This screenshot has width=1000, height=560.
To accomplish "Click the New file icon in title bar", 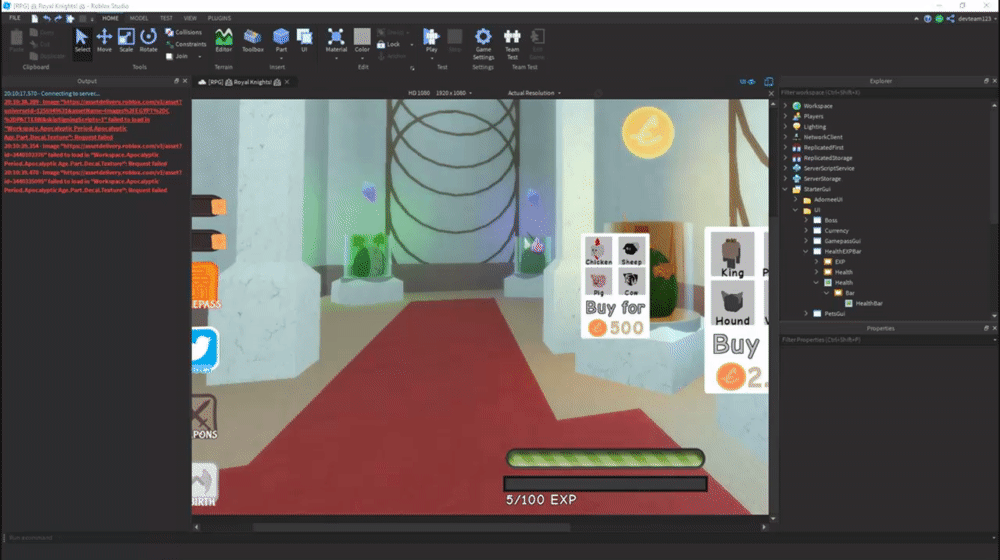I will tap(34, 18).
